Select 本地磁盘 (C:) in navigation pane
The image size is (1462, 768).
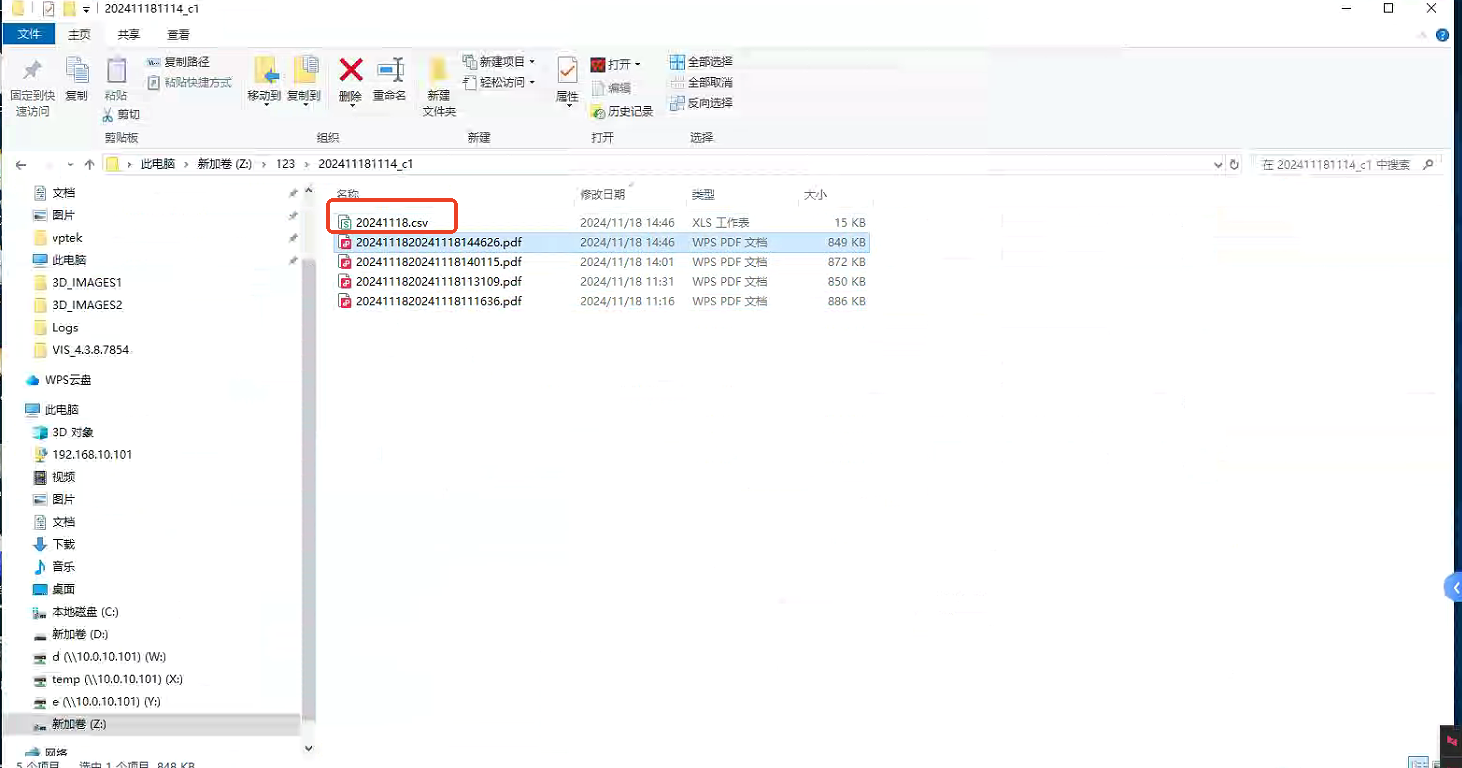(x=75, y=612)
